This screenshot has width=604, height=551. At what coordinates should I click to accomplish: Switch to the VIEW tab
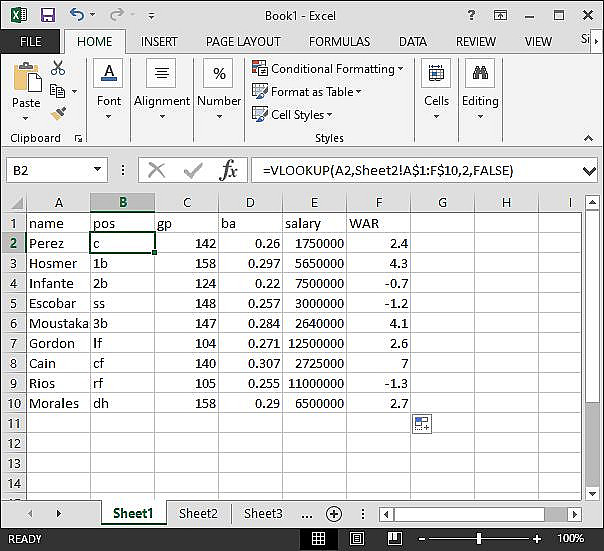click(x=538, y=41)
